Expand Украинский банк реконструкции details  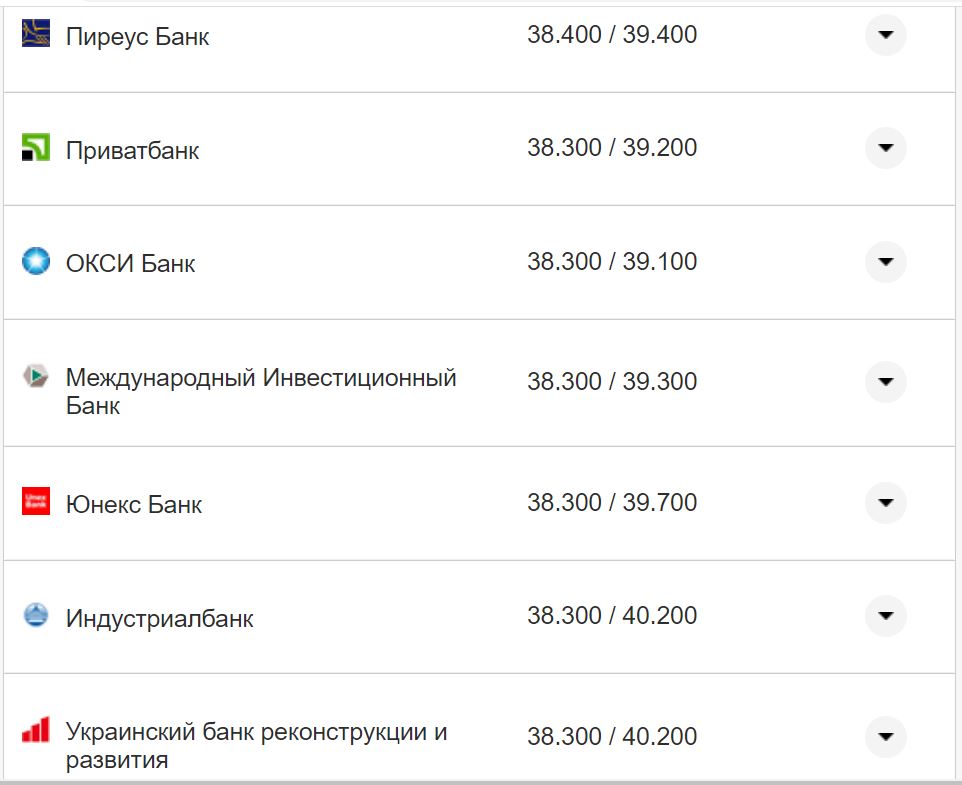pyautogui.click(x=885, y=736)
